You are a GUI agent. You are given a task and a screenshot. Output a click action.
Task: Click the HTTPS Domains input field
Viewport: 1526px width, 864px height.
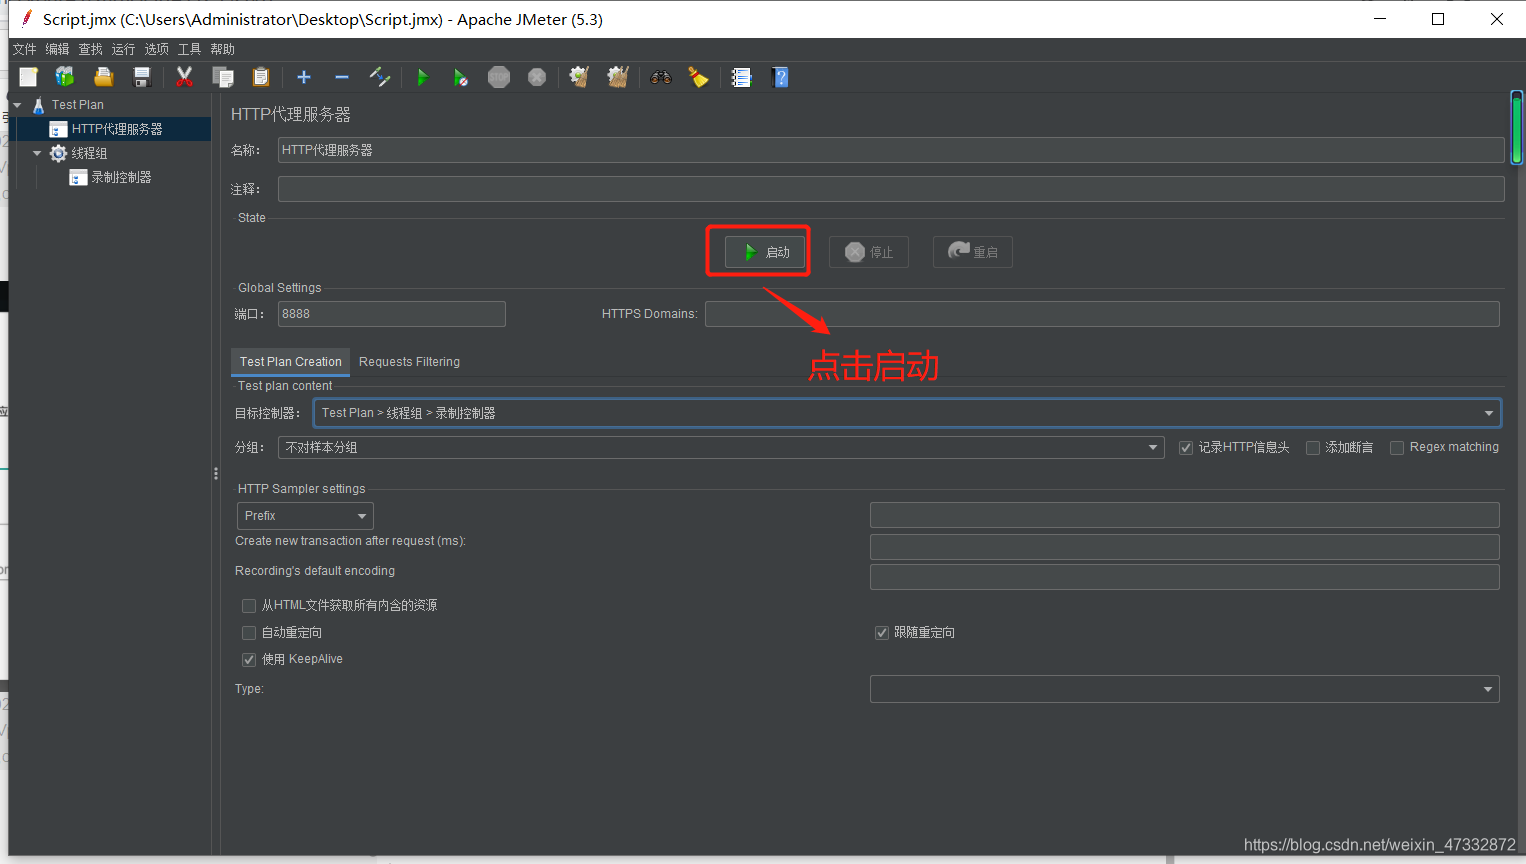click(1102, 314)
